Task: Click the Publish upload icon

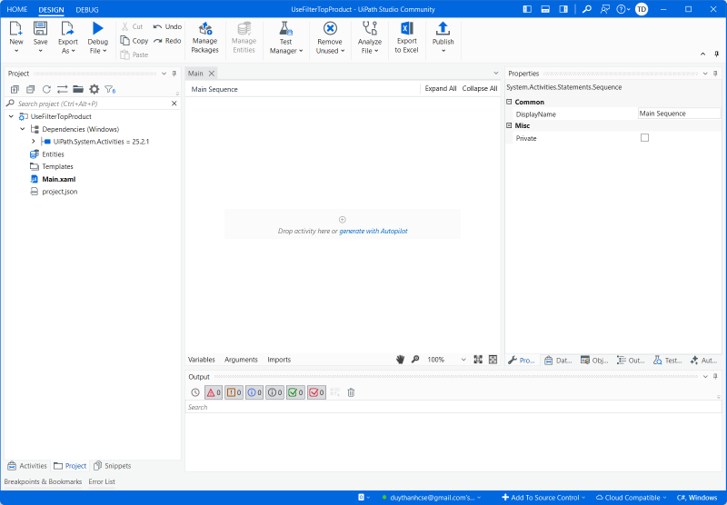Action: [x=443, y=29]
